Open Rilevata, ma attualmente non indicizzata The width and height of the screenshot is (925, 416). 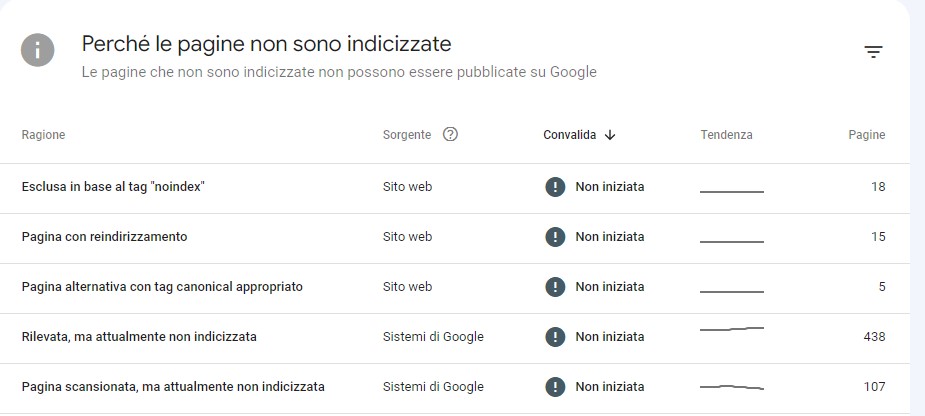(x=454, y=337)
